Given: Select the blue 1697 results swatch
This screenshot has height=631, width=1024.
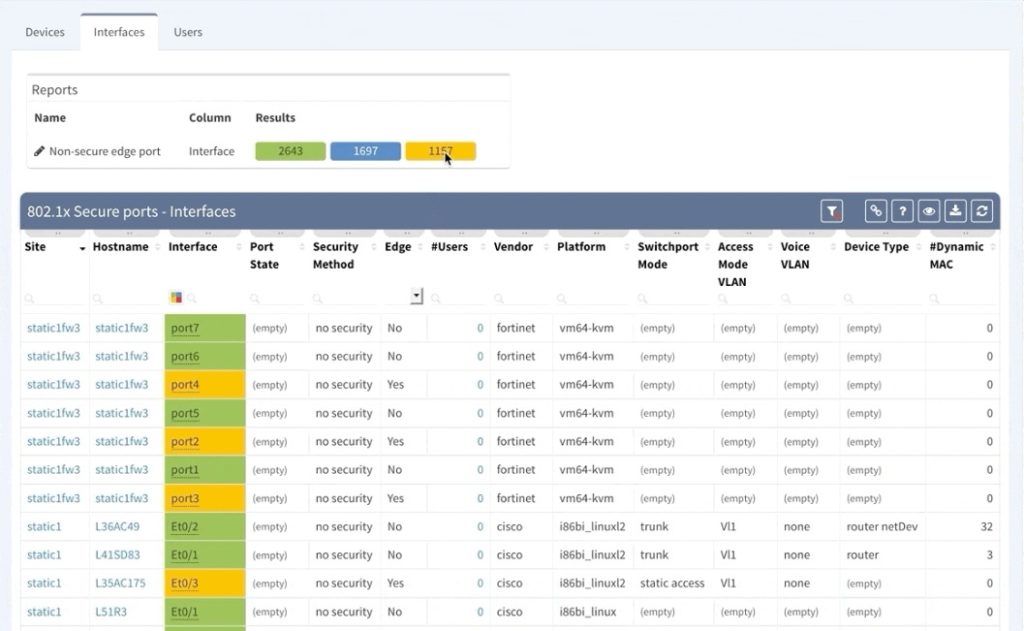Looking at the screenshot, I should pos(365,152).
